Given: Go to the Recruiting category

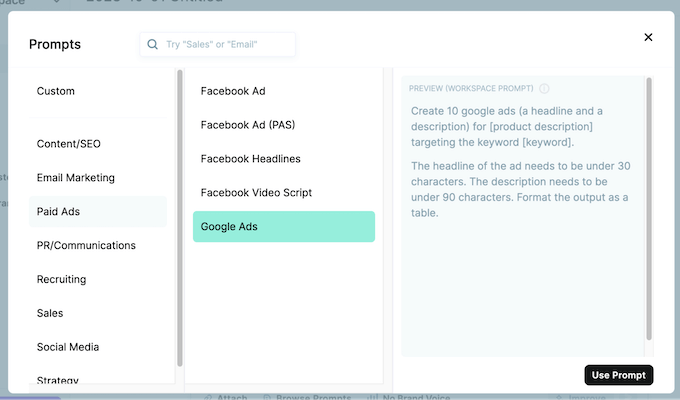Looking at the screenshot, I should pyautogui.click(x=61, y=280).
